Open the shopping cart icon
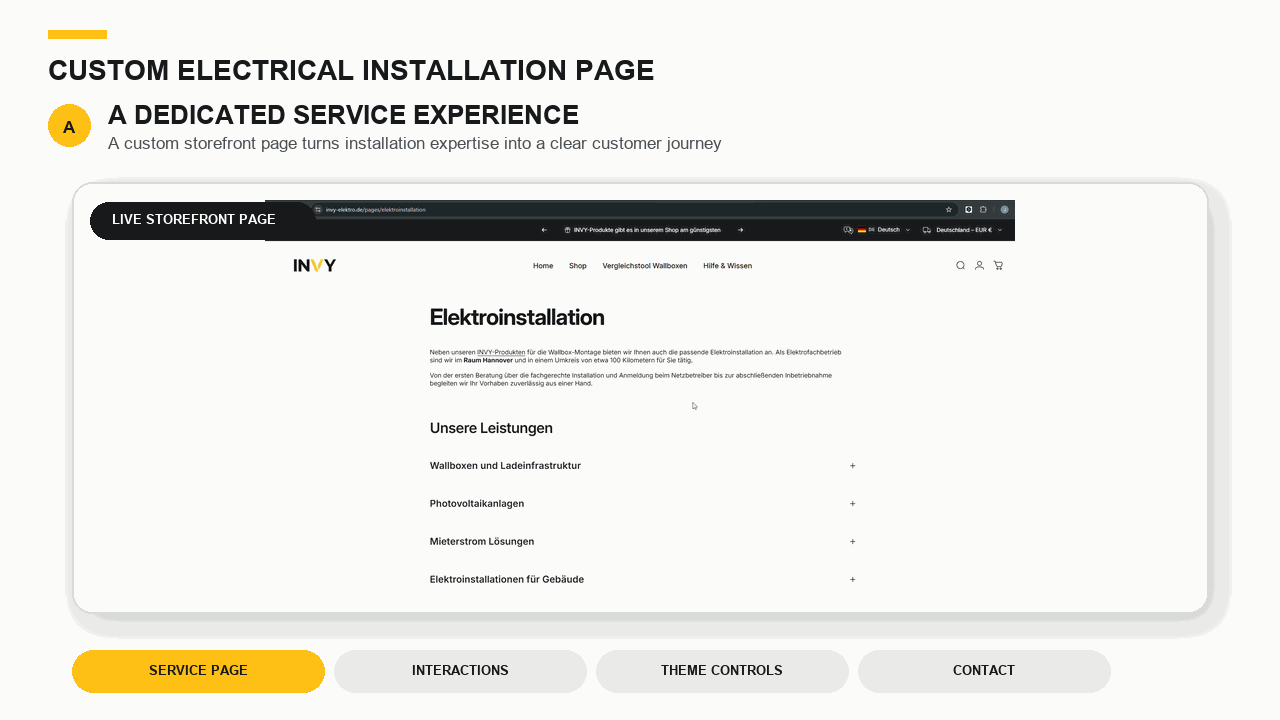The width and height of the screenshot is (1280, 720). [998, 266]
